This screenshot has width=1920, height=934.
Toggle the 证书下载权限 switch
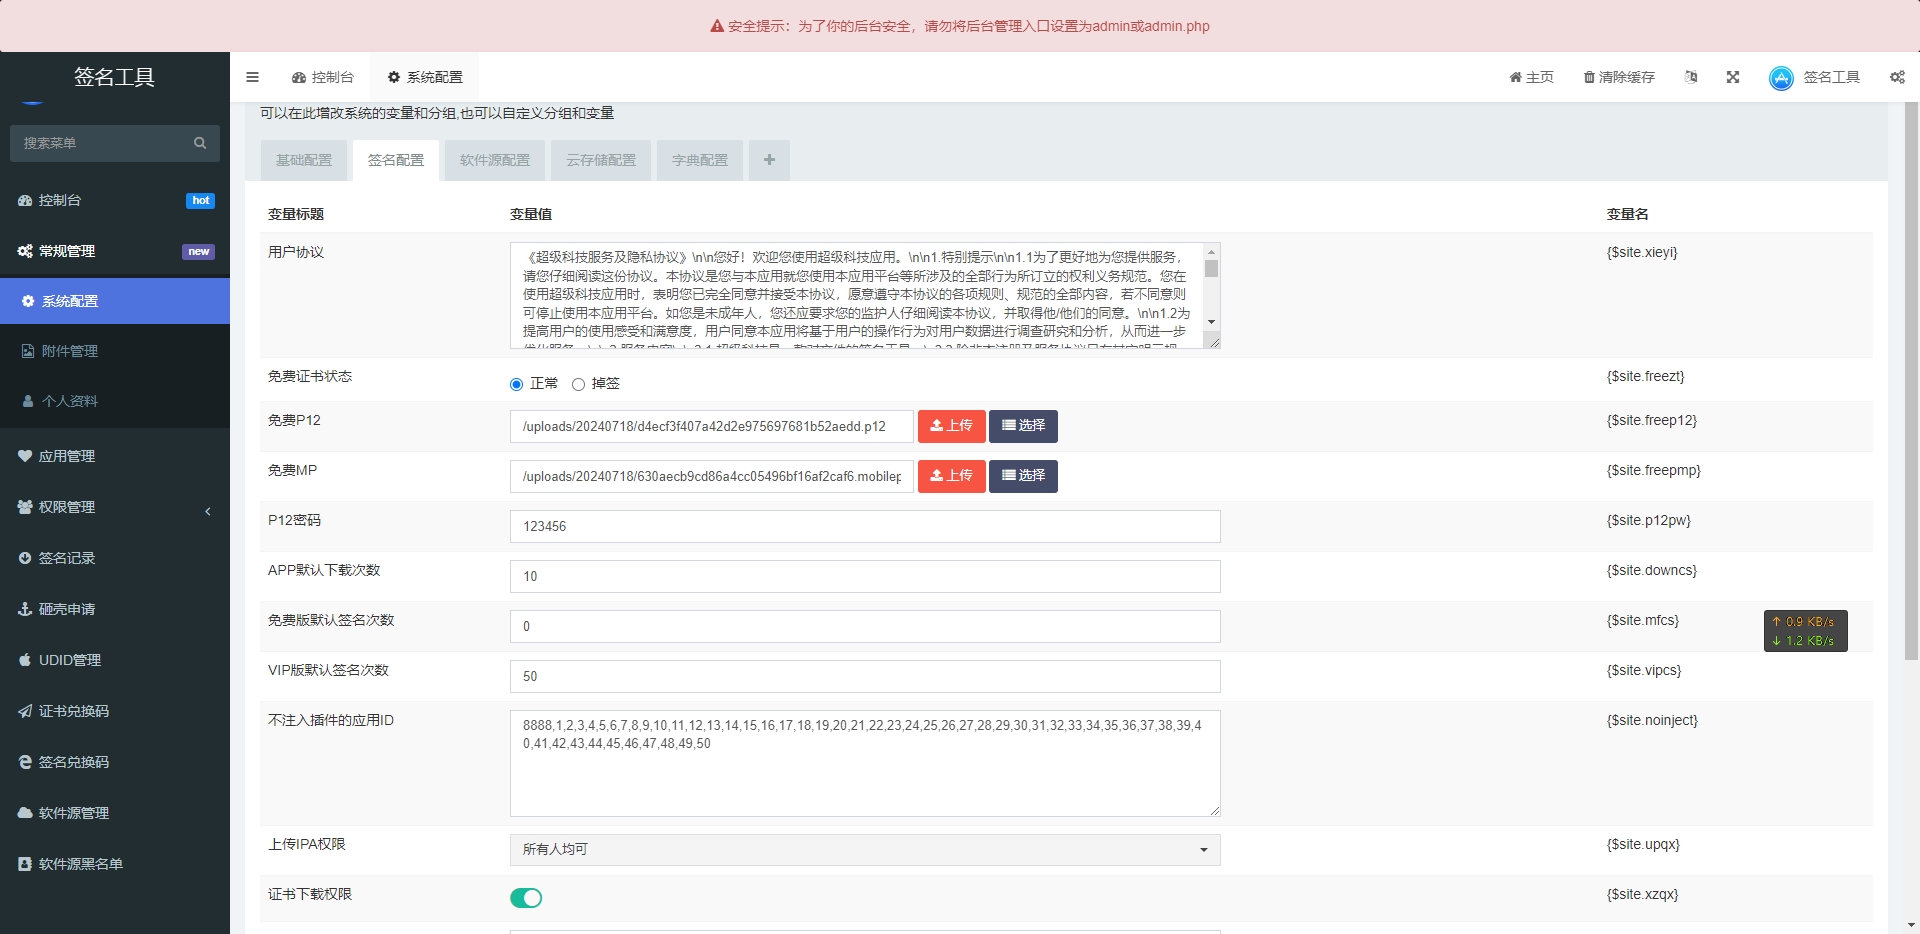(526, 898)
